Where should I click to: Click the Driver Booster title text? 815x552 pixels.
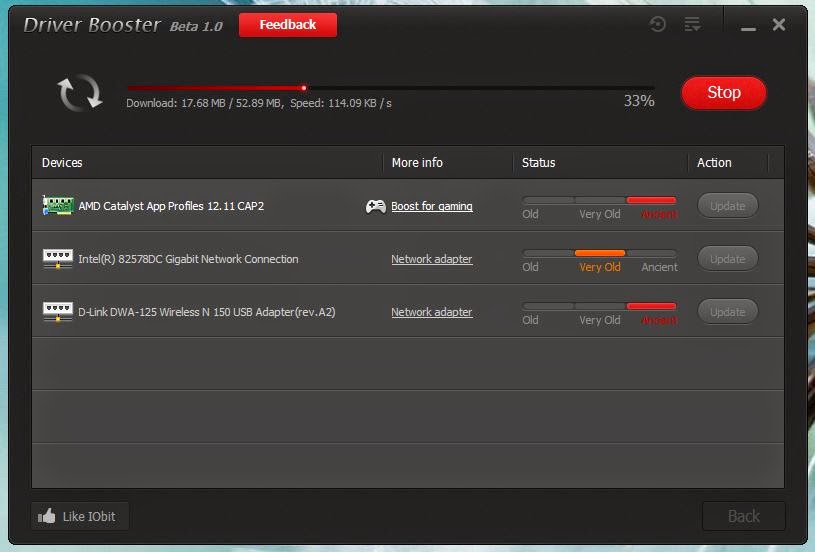[92, 25]
